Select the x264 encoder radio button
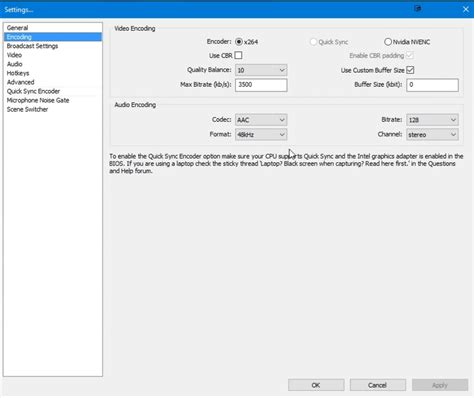The width and height of the screenshot is (474, 398). (239, 42)
